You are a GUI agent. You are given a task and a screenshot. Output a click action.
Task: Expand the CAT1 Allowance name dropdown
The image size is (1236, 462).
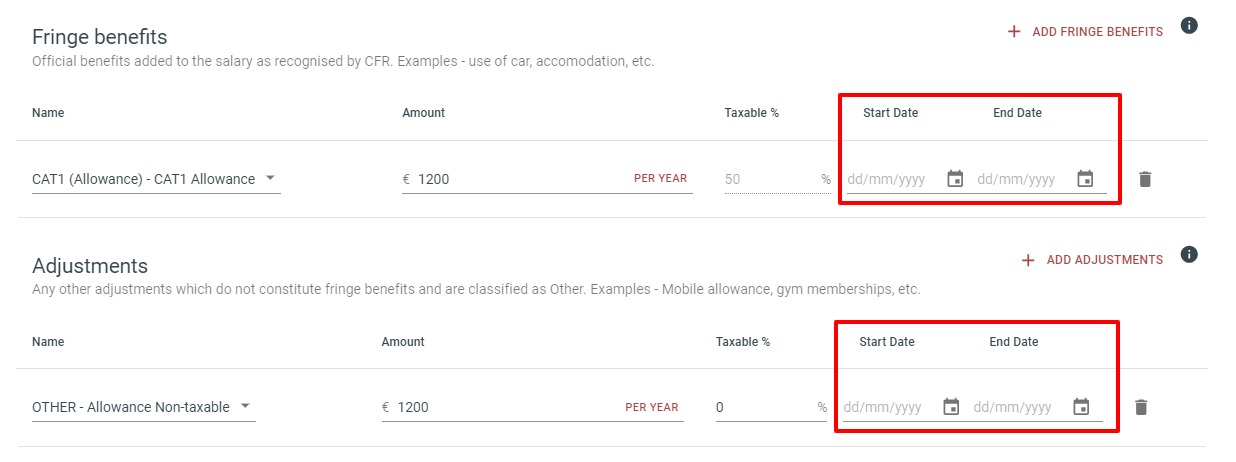[x=156, y=179]
